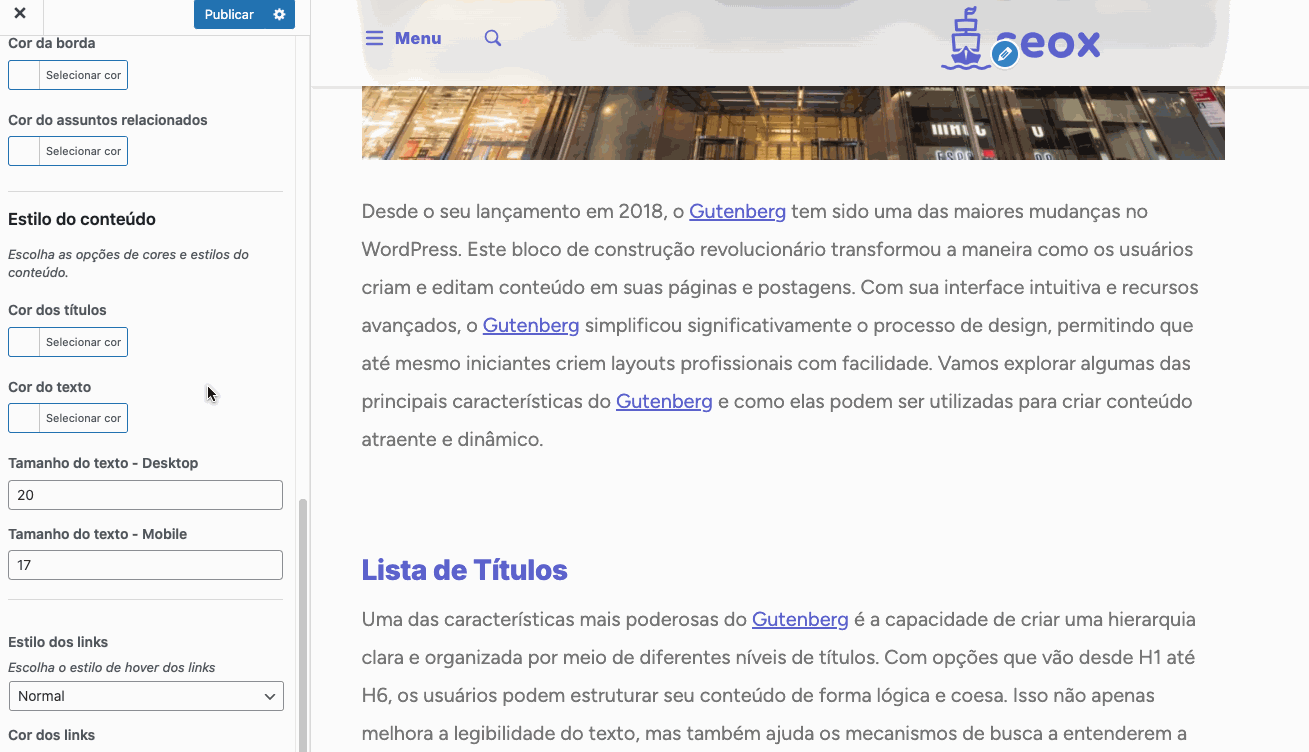Open Gutenberg link in the first sentence
1309x752 pixels.
pos(737,211)
